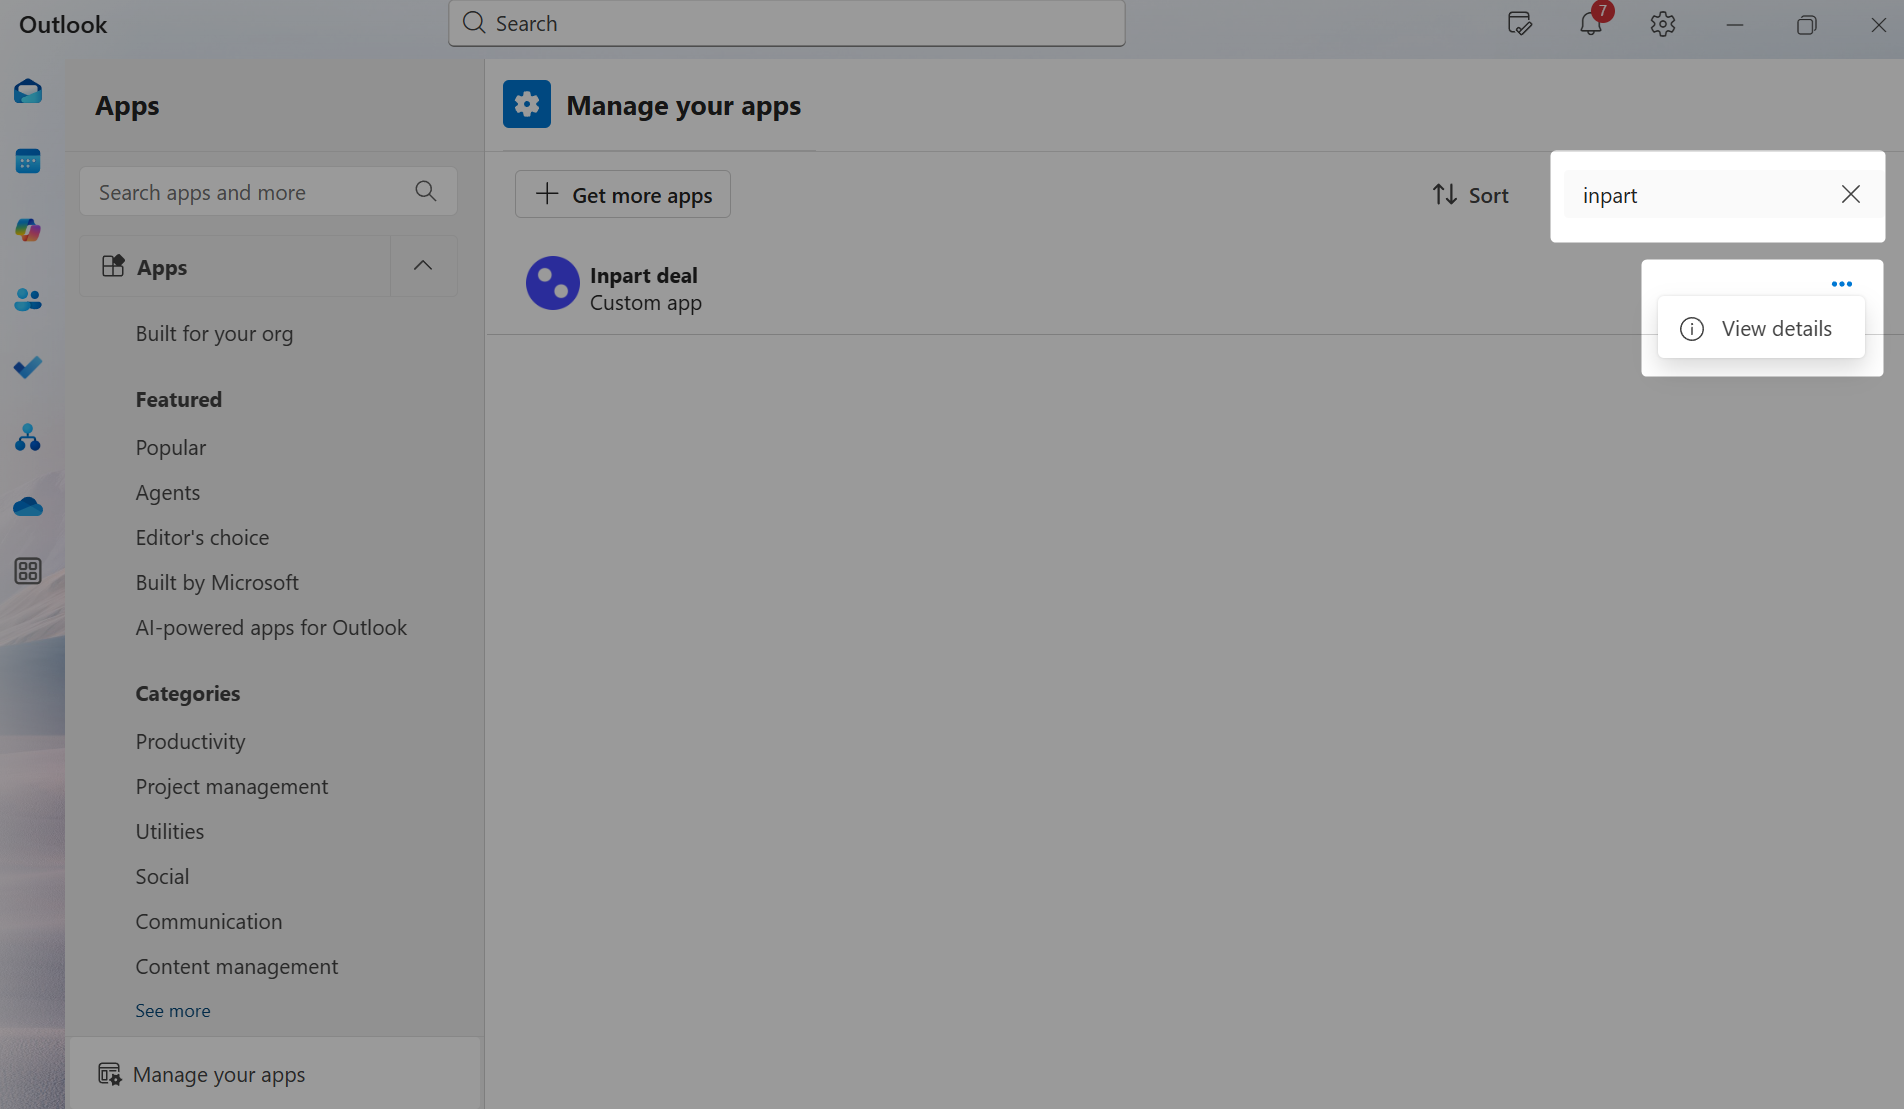Select the Popular featured list
The width and height of the screenshot is (1904, 1109).
(171, 447)
